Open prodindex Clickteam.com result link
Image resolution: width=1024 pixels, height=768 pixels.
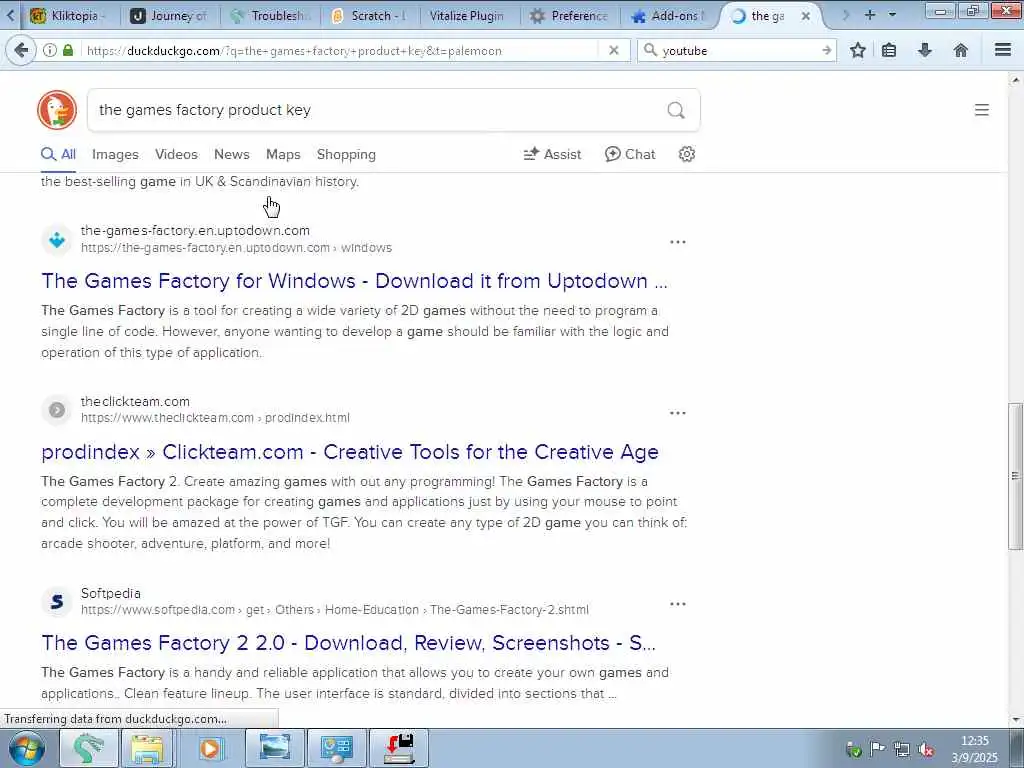[350, 452]
